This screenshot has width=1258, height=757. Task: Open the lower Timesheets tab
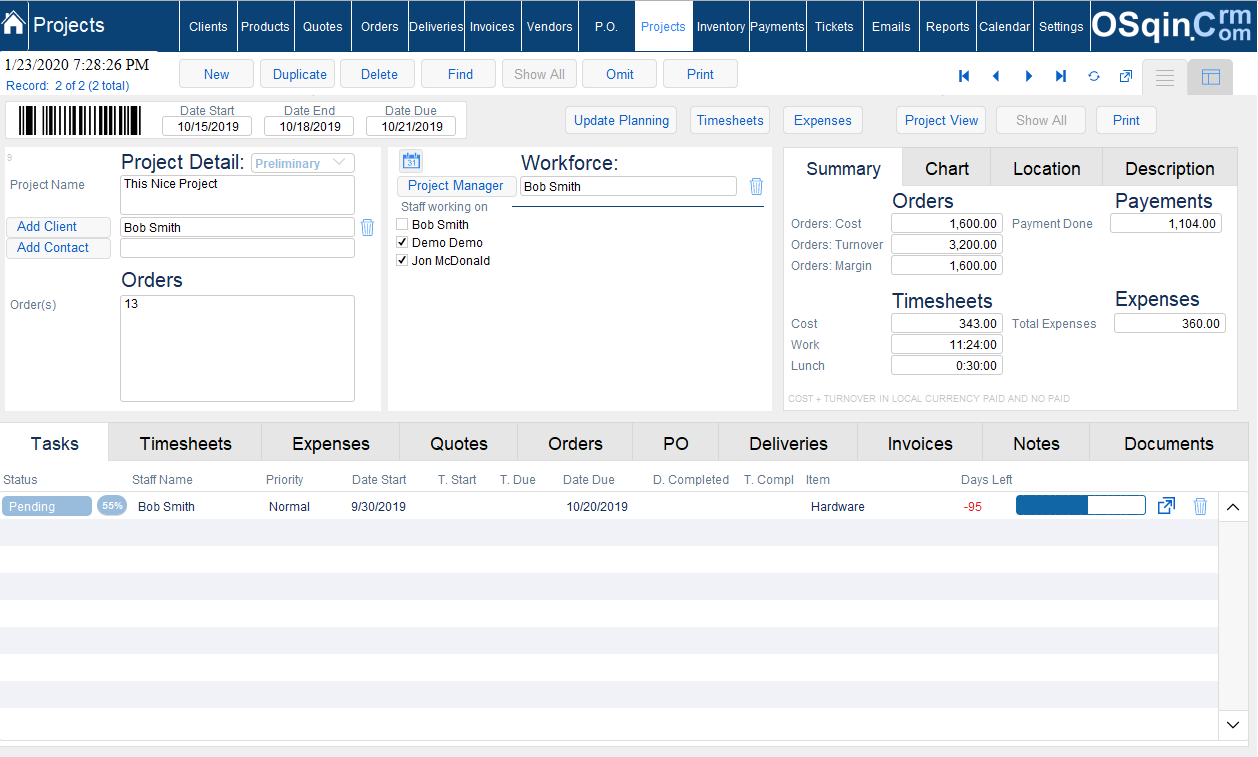pyautogui.click(x=185, y=443)
